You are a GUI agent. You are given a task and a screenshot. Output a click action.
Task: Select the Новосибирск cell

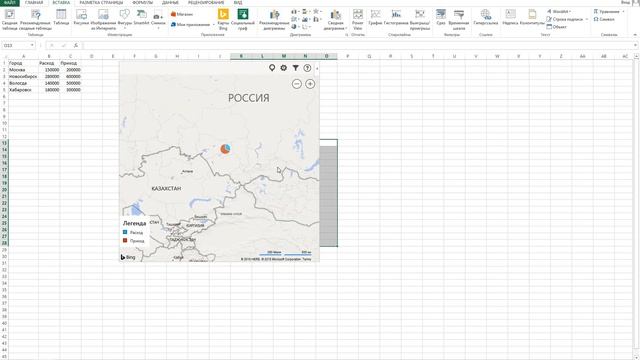coord(24,76)
